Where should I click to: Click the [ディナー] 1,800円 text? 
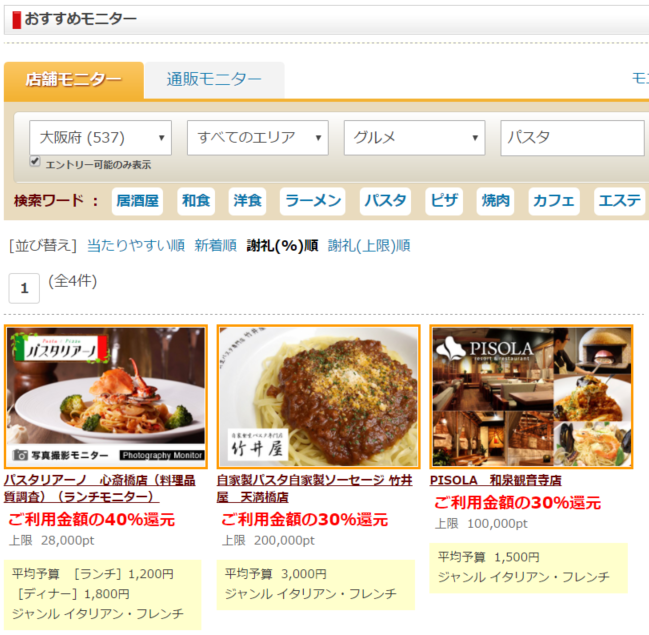(73, 594)
